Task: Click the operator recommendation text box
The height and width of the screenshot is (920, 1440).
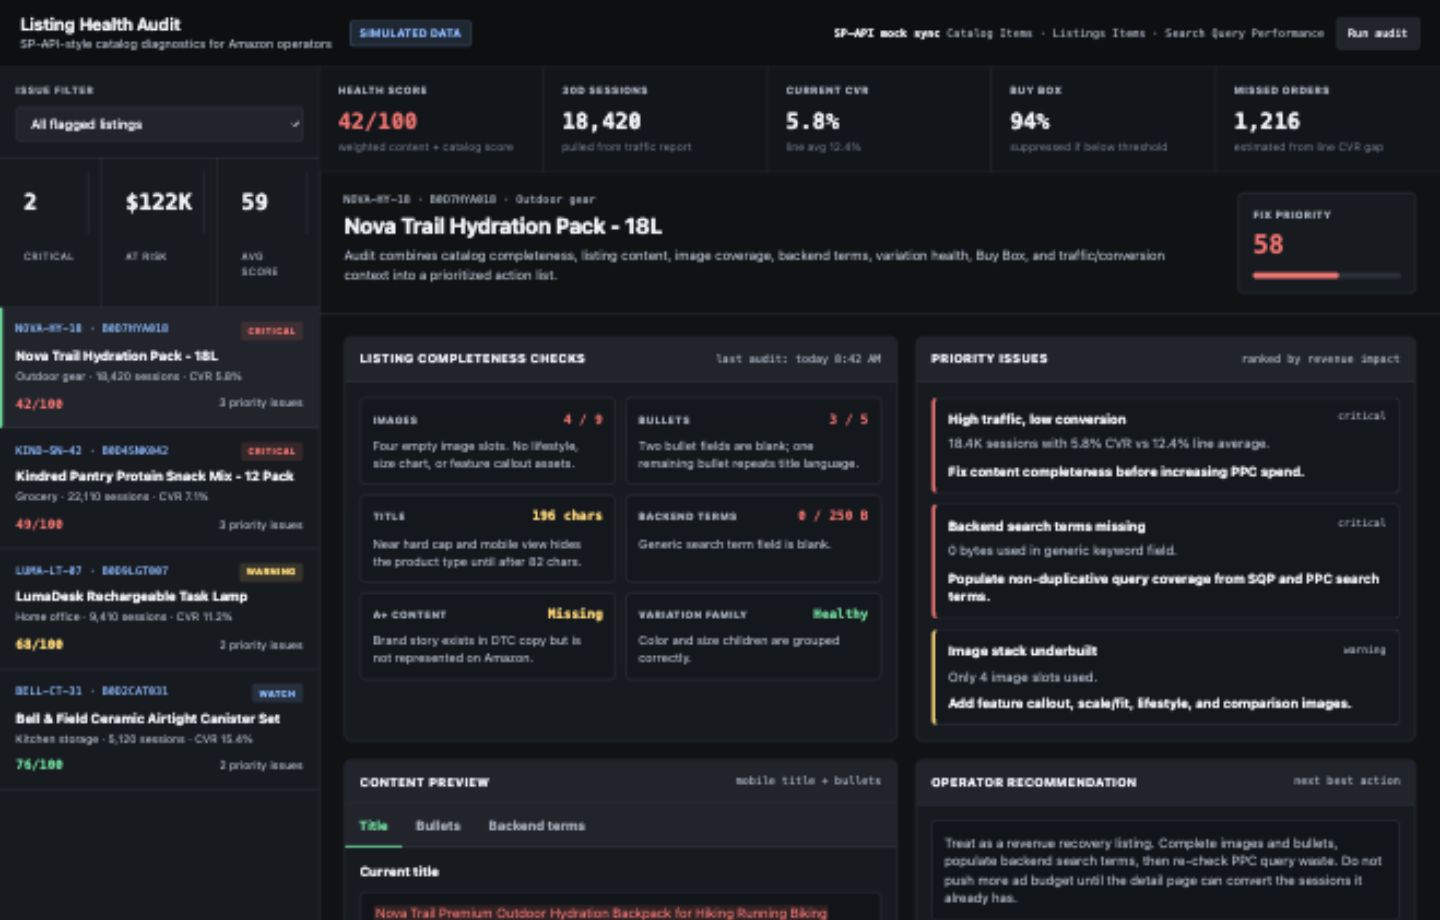Action: click(1166, 870)
